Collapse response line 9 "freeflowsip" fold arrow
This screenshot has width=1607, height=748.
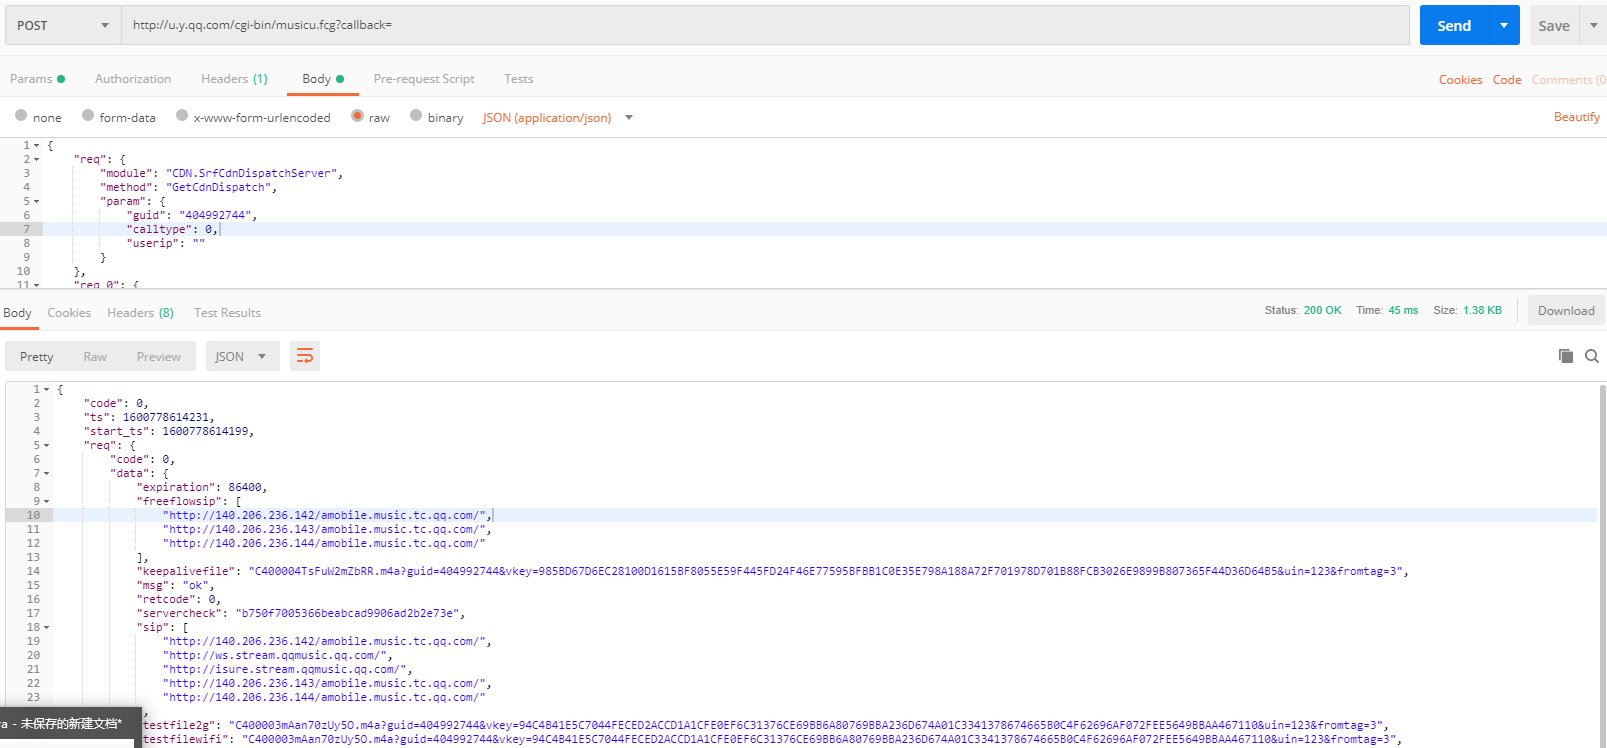pyautogui.click(x=46, y=501)
